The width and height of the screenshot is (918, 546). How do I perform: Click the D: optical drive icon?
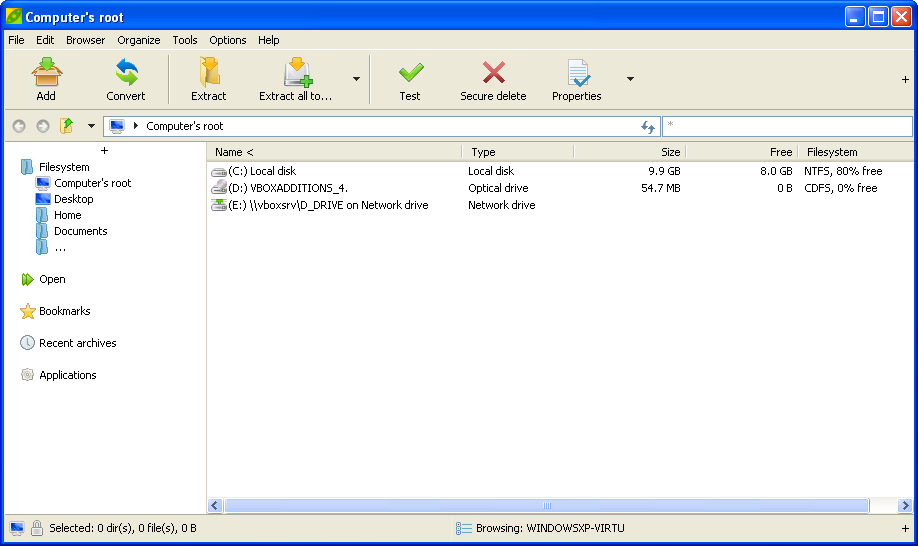tap(219, 187)
